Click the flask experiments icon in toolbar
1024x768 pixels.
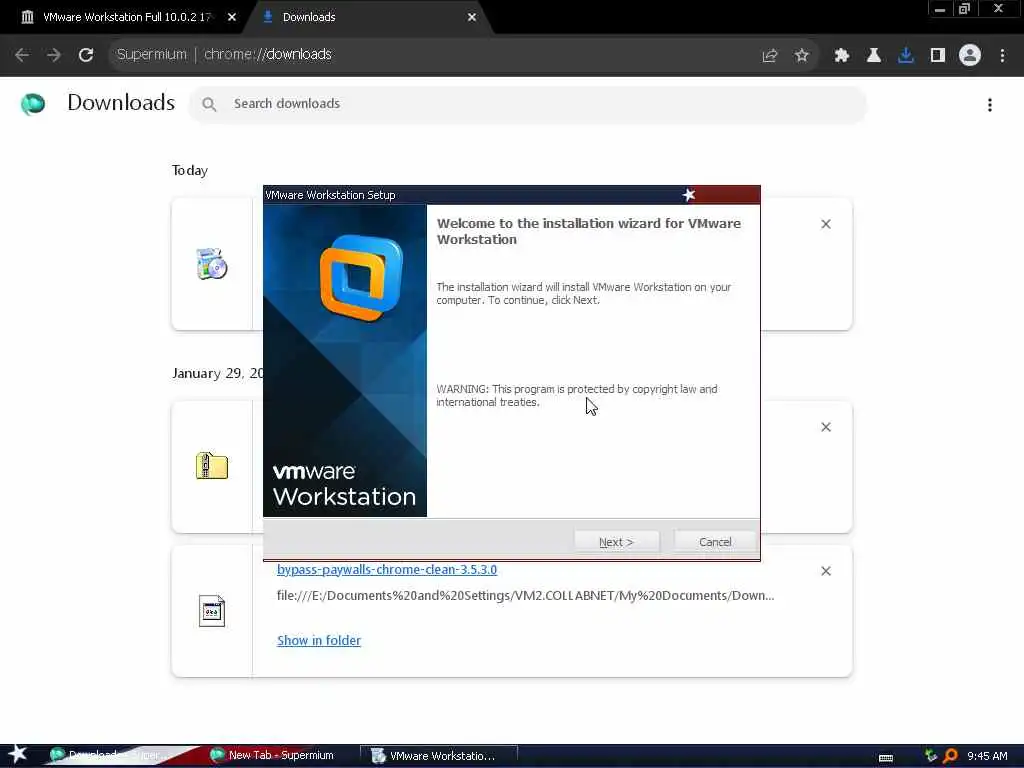coord(874,56)
